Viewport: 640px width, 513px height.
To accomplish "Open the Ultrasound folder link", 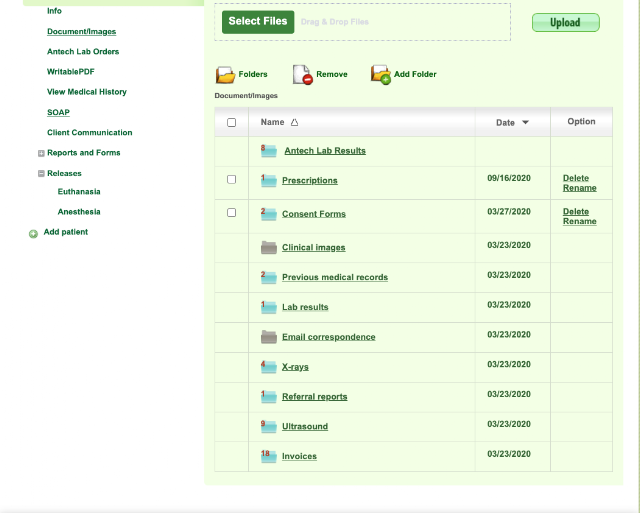I will point(305,426).
